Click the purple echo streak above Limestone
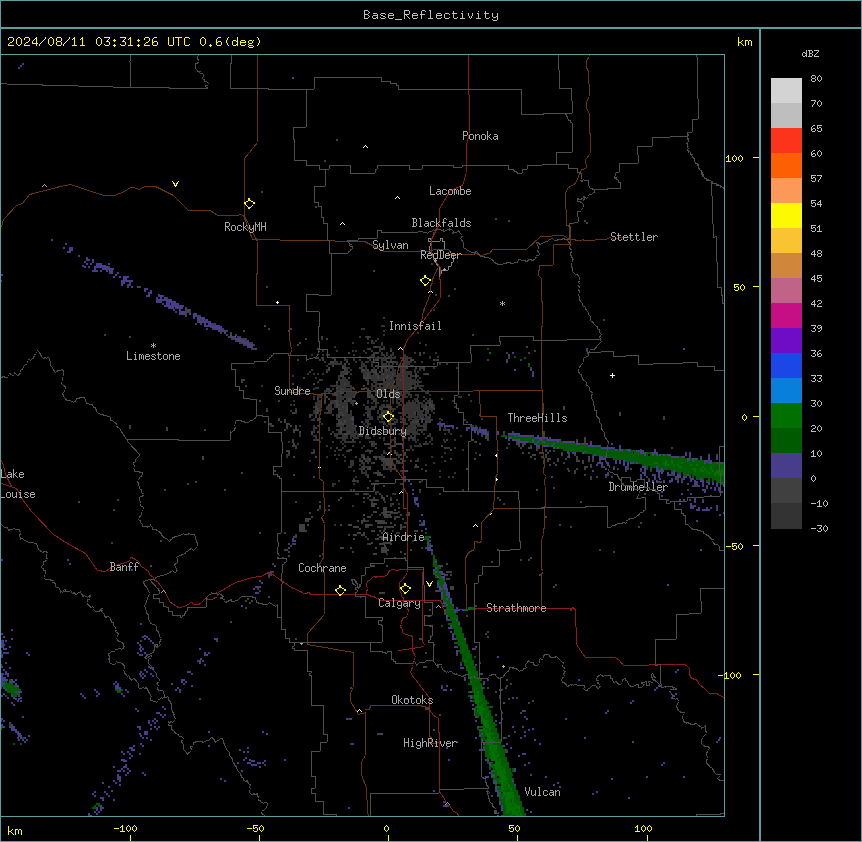 coord(159,297)
